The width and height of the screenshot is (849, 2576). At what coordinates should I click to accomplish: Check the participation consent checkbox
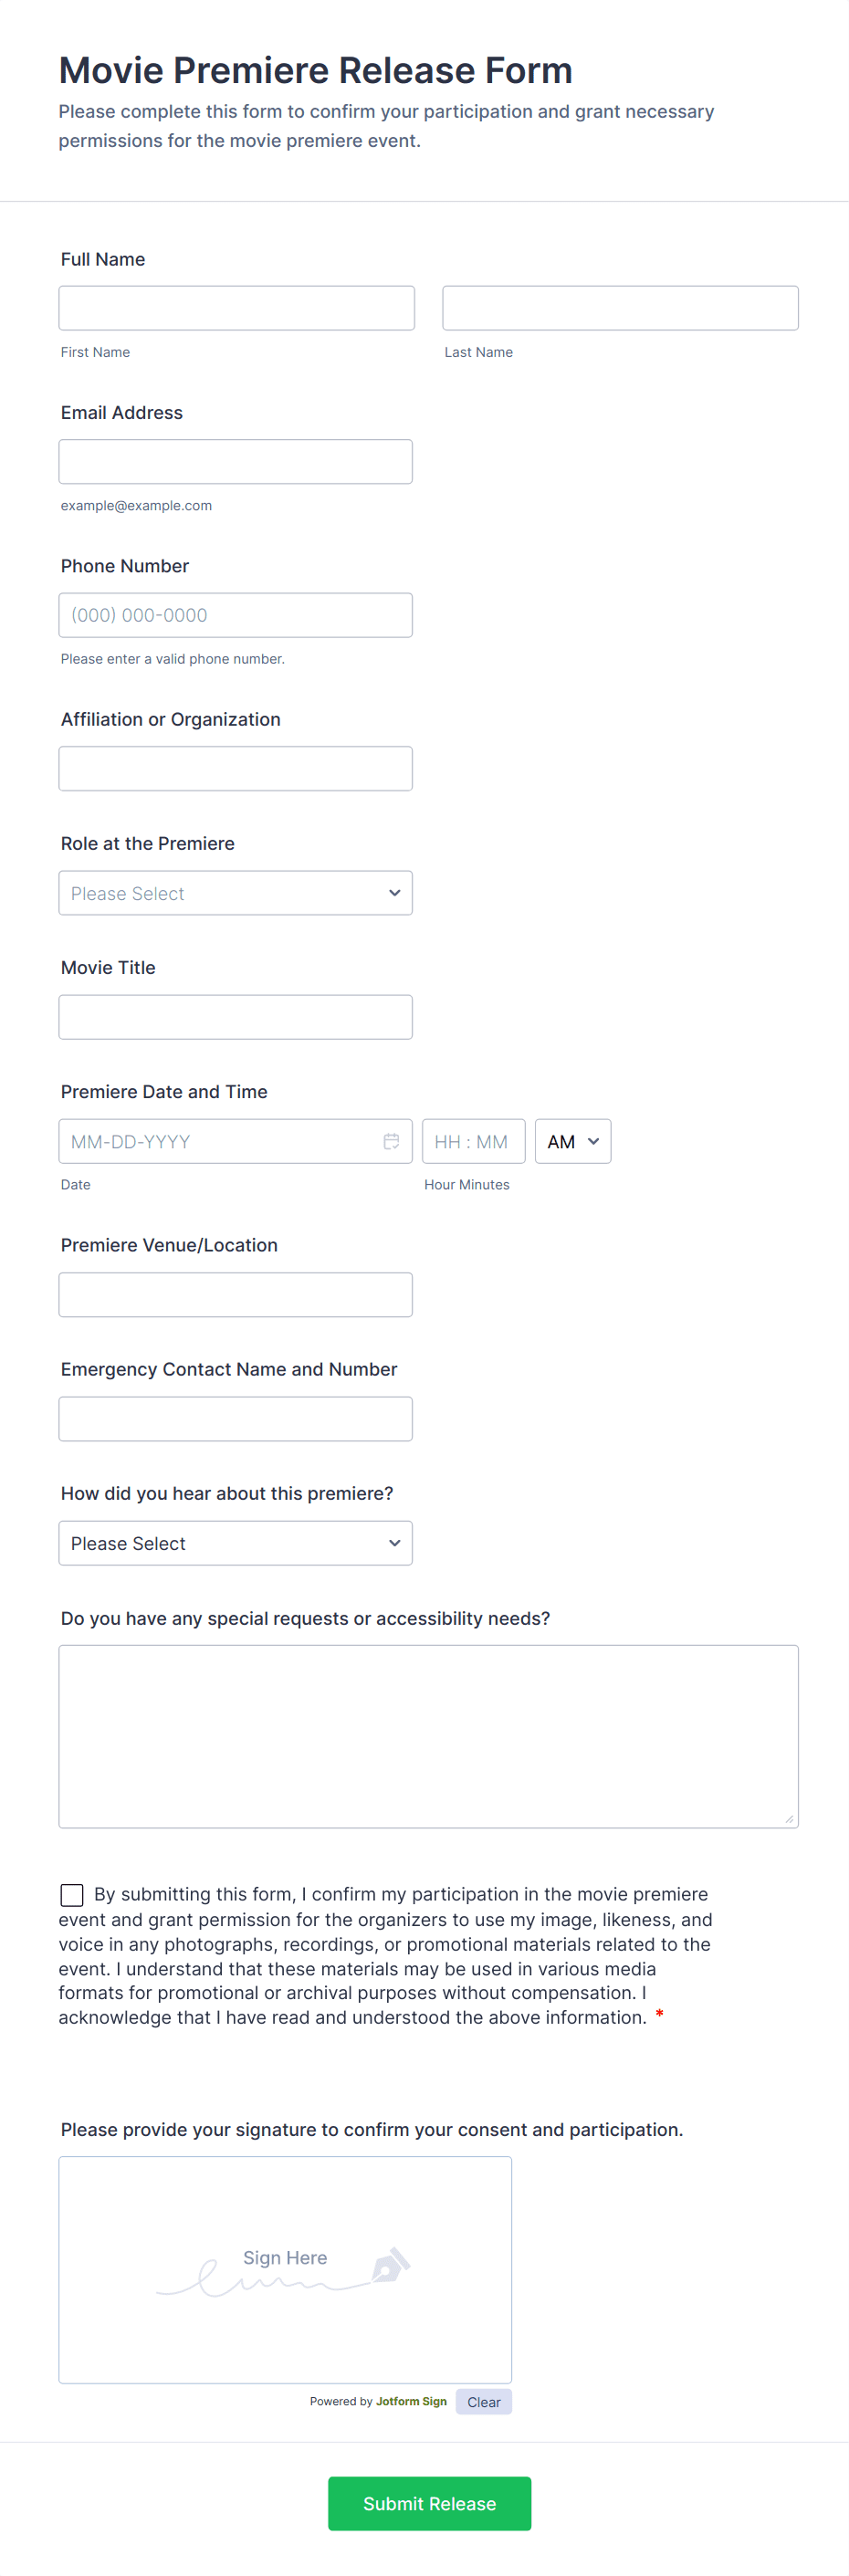(x=72, y=1895)
